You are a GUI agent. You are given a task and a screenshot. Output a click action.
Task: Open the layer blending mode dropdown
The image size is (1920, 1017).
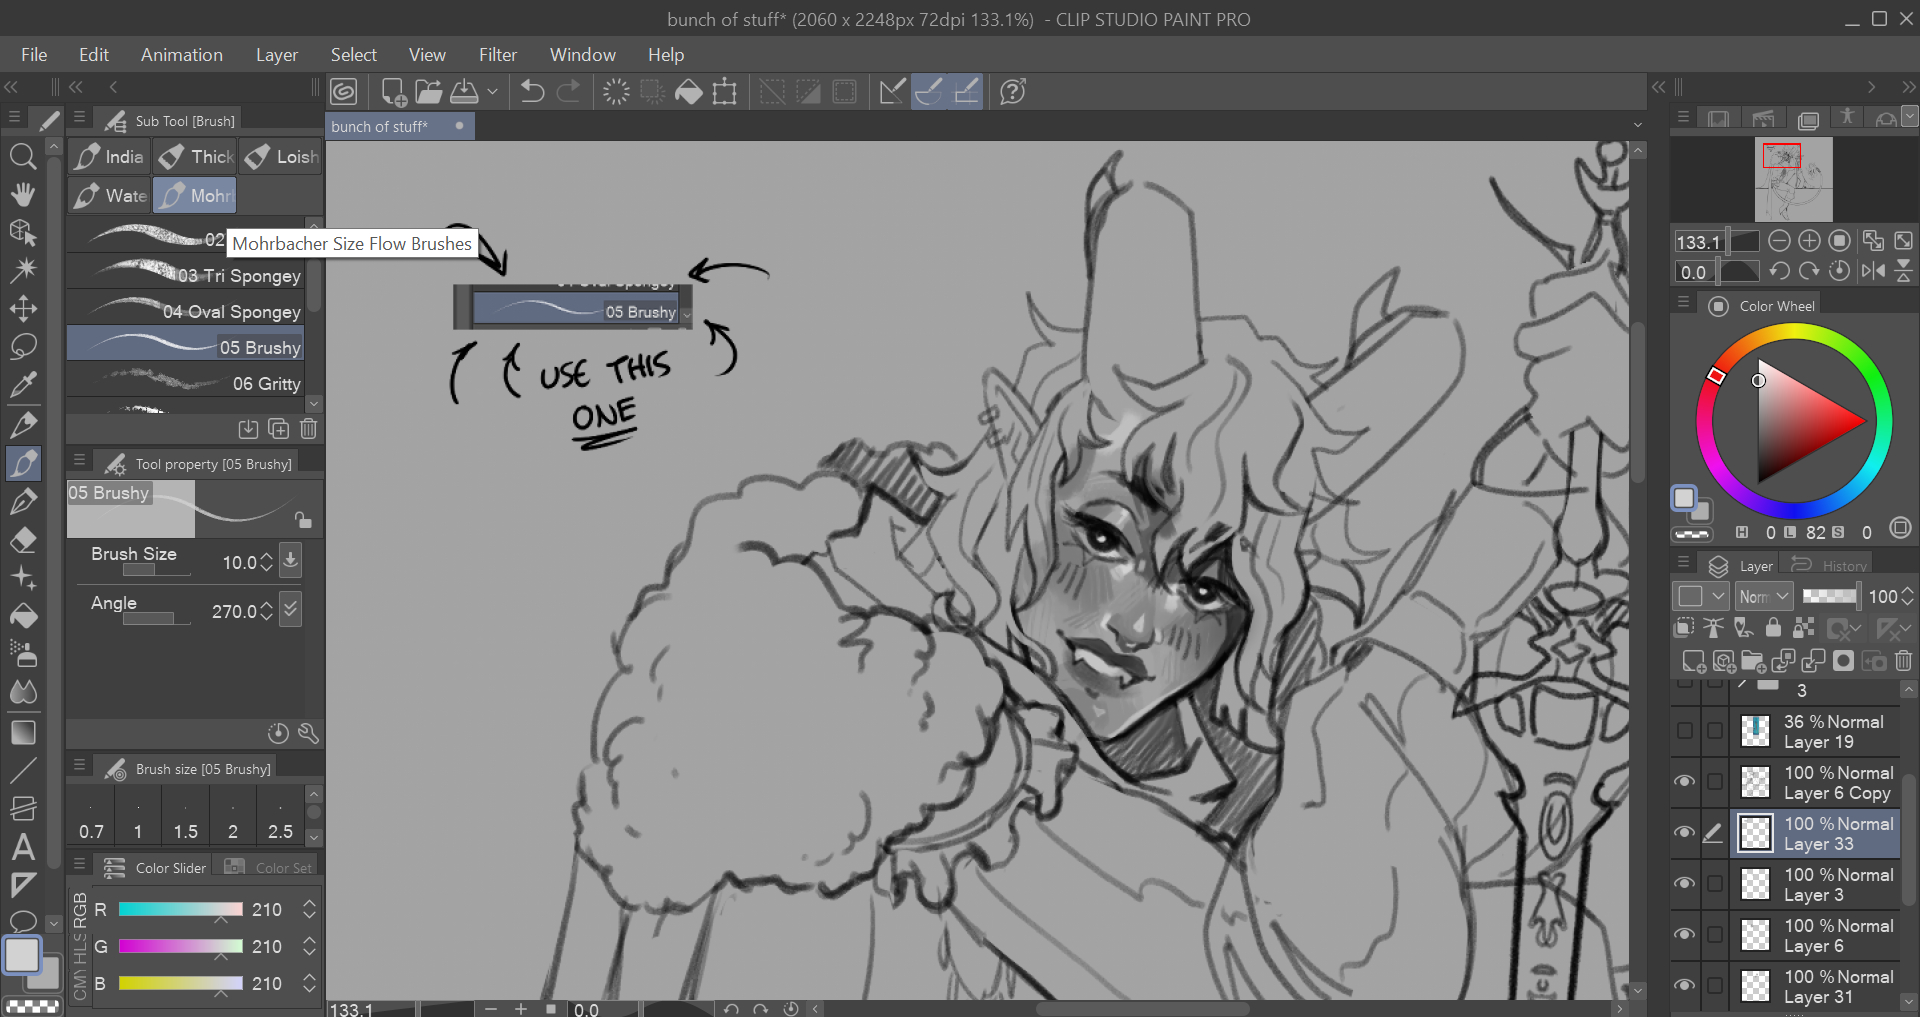pos(1763,597)
